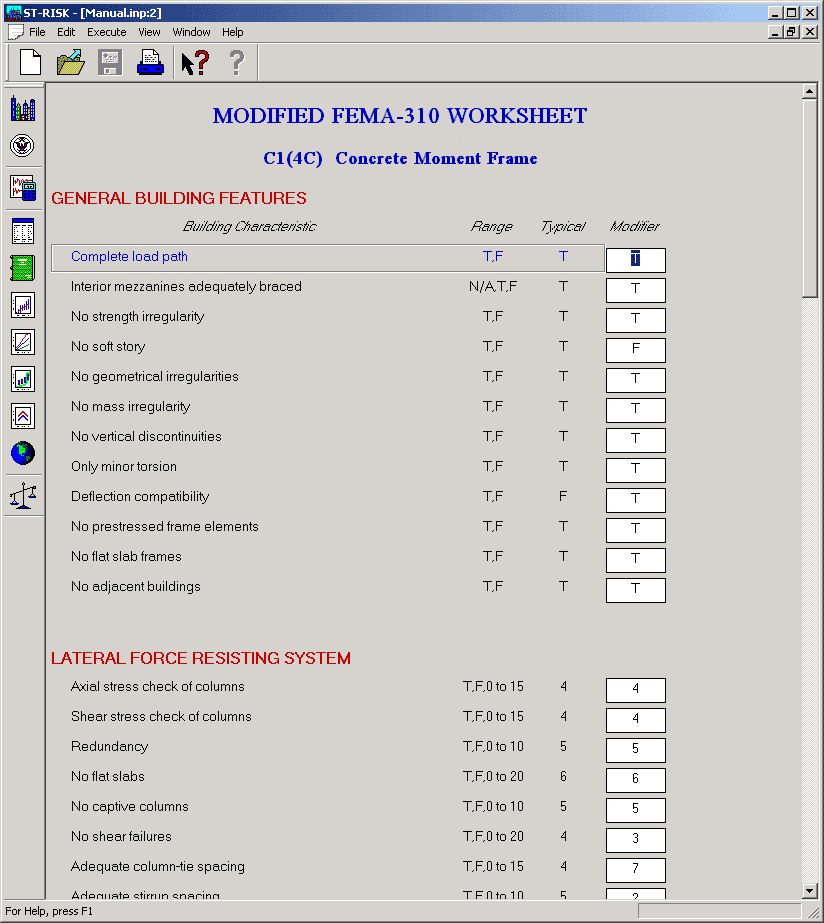Activate context help arrow-question icon
The image size is (824, 923).
[194, 63]
